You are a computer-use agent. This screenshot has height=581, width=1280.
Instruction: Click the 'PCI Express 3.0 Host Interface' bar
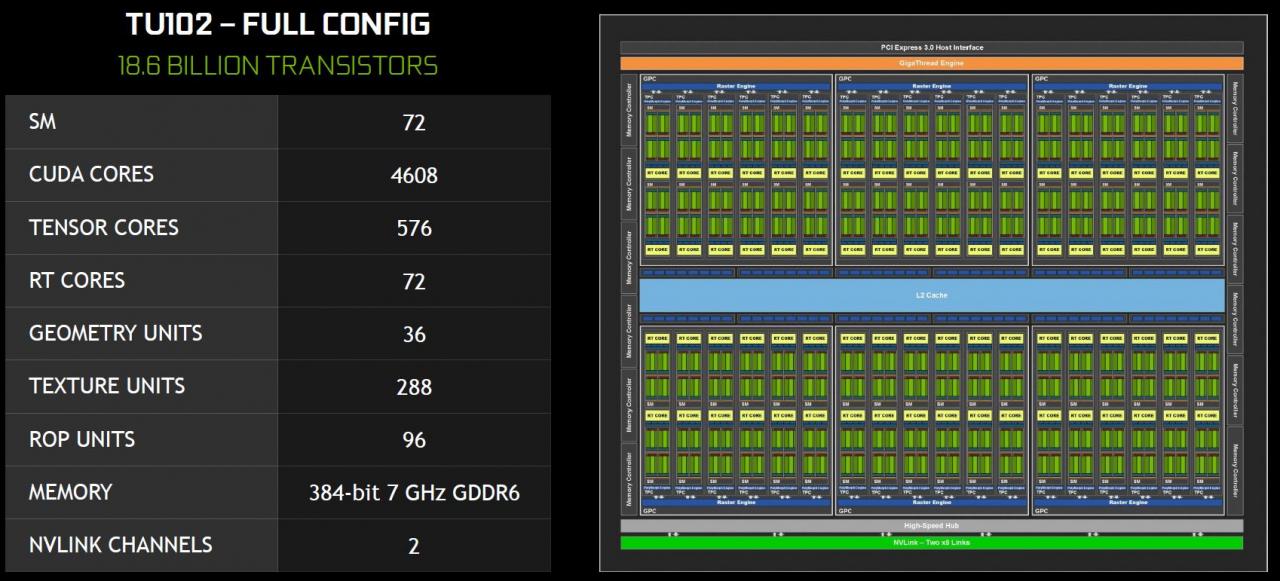(x=931, y=47)
